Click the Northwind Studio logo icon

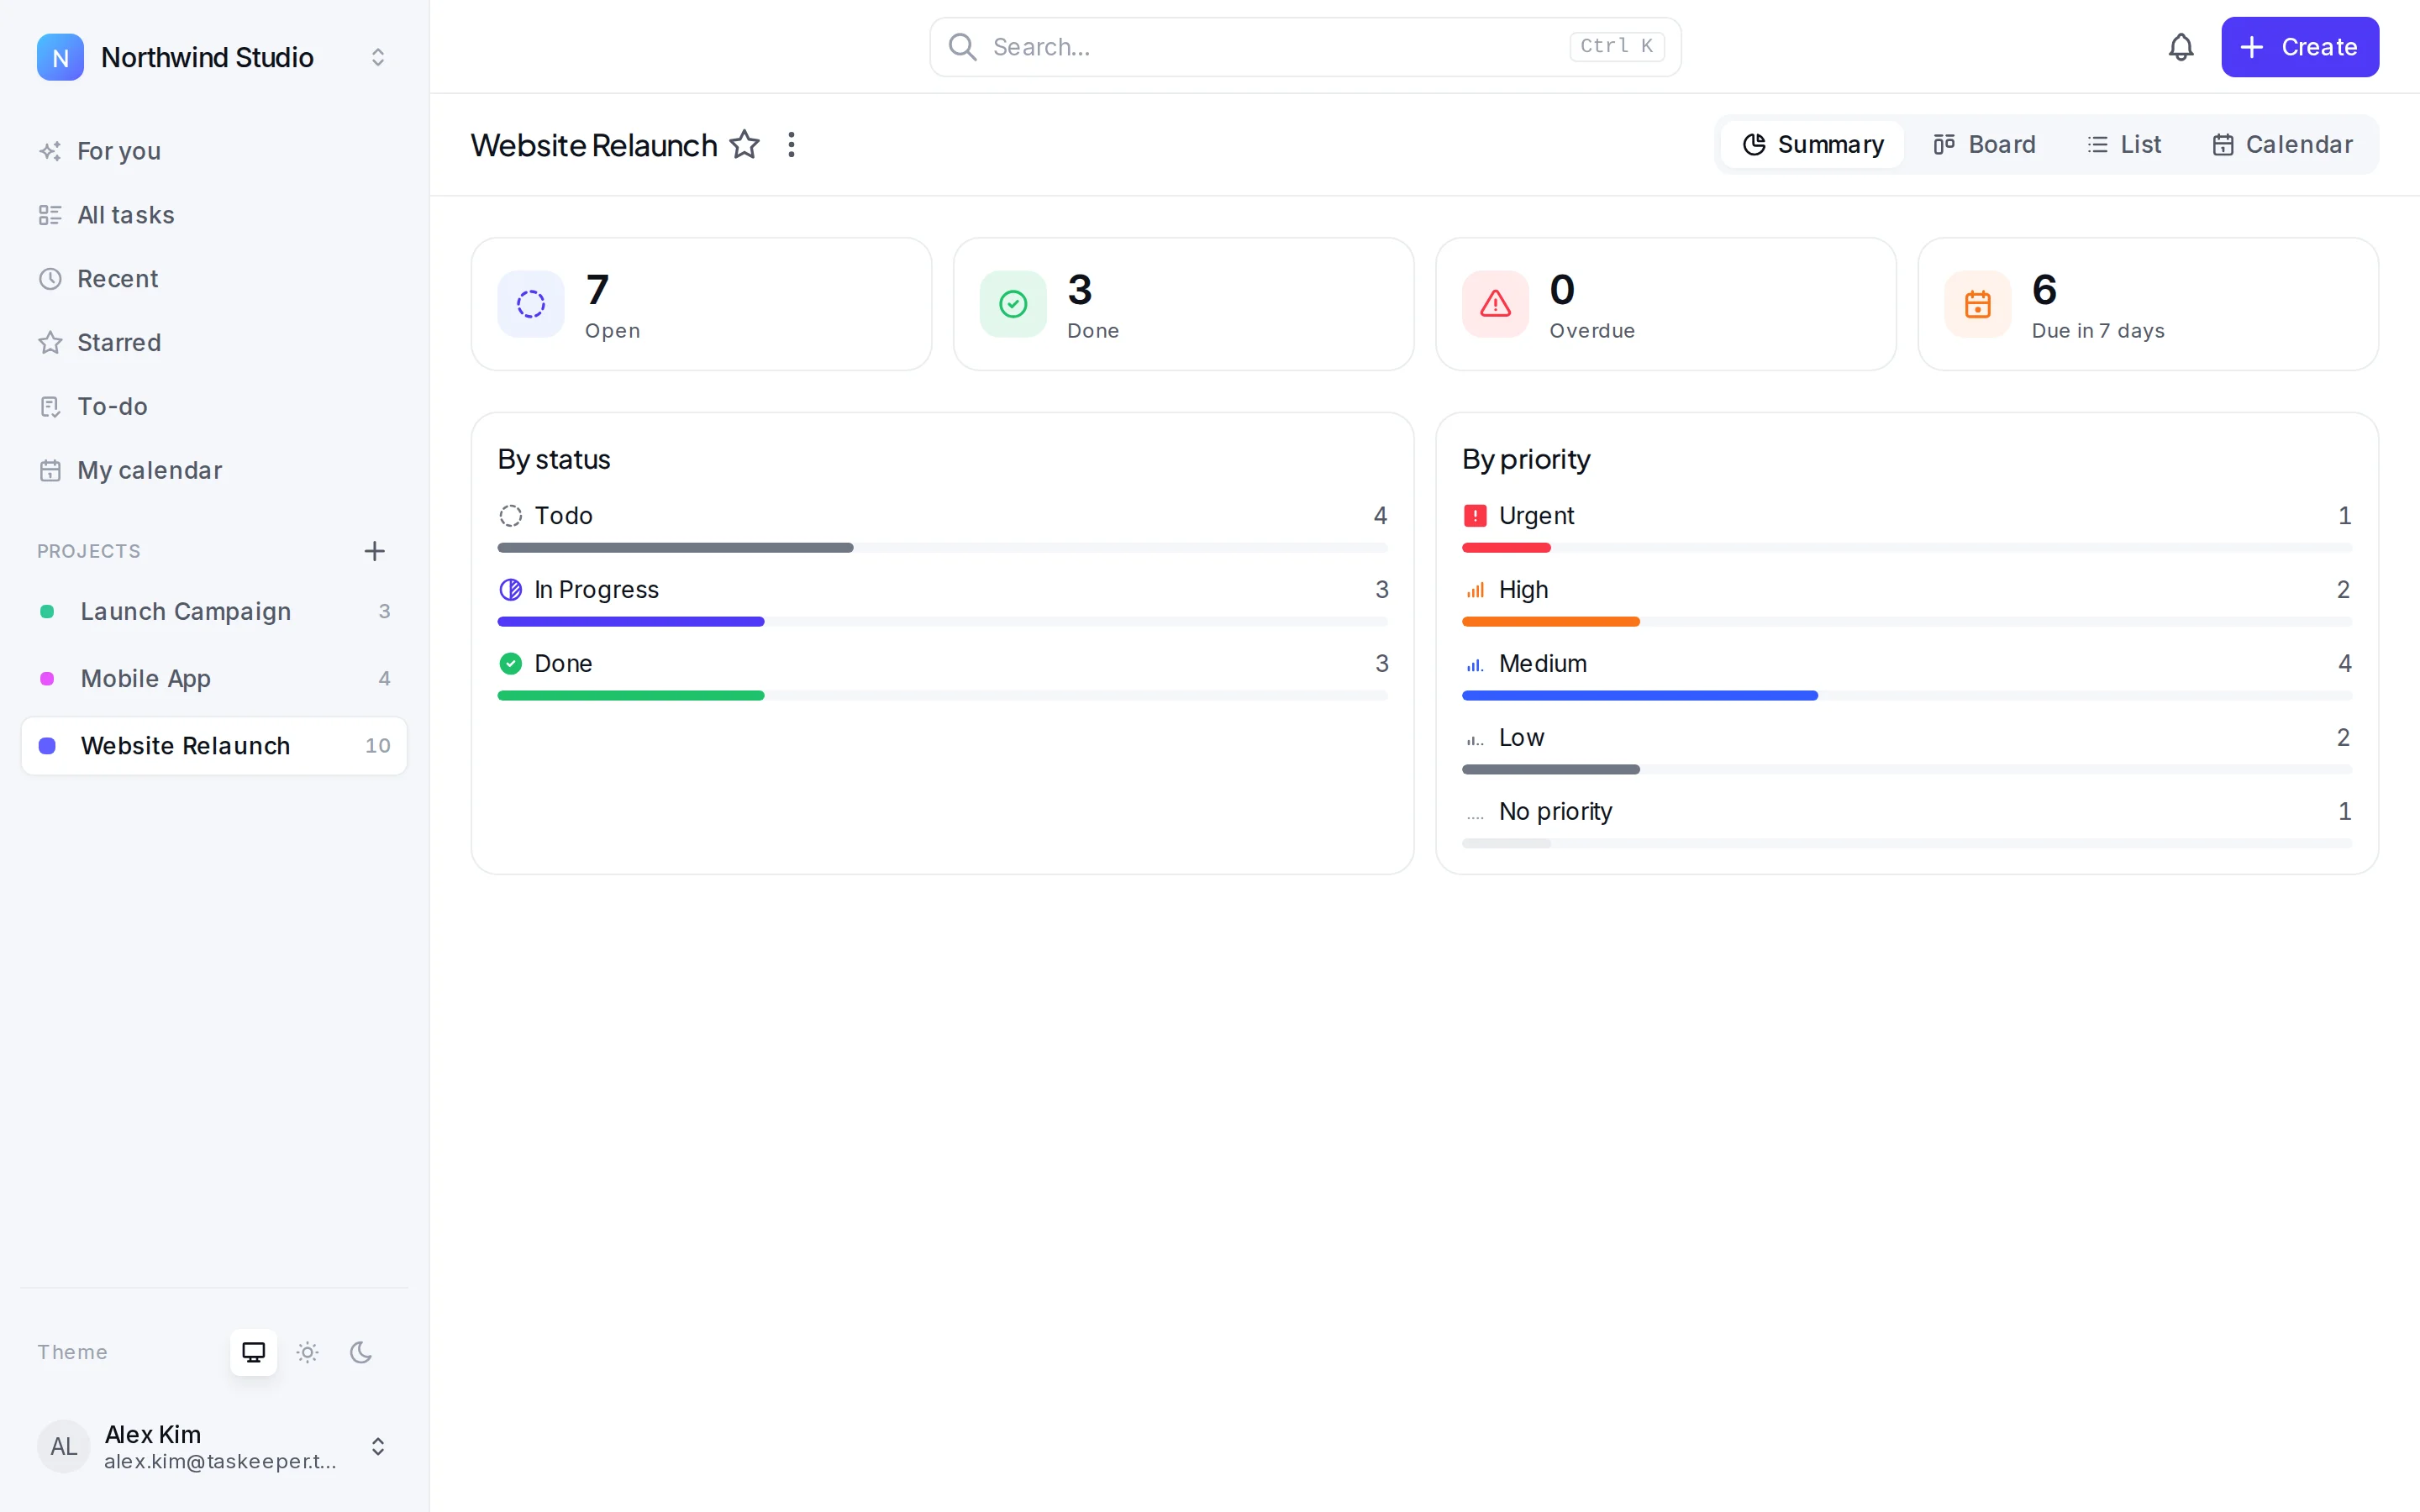click(60, 57)
